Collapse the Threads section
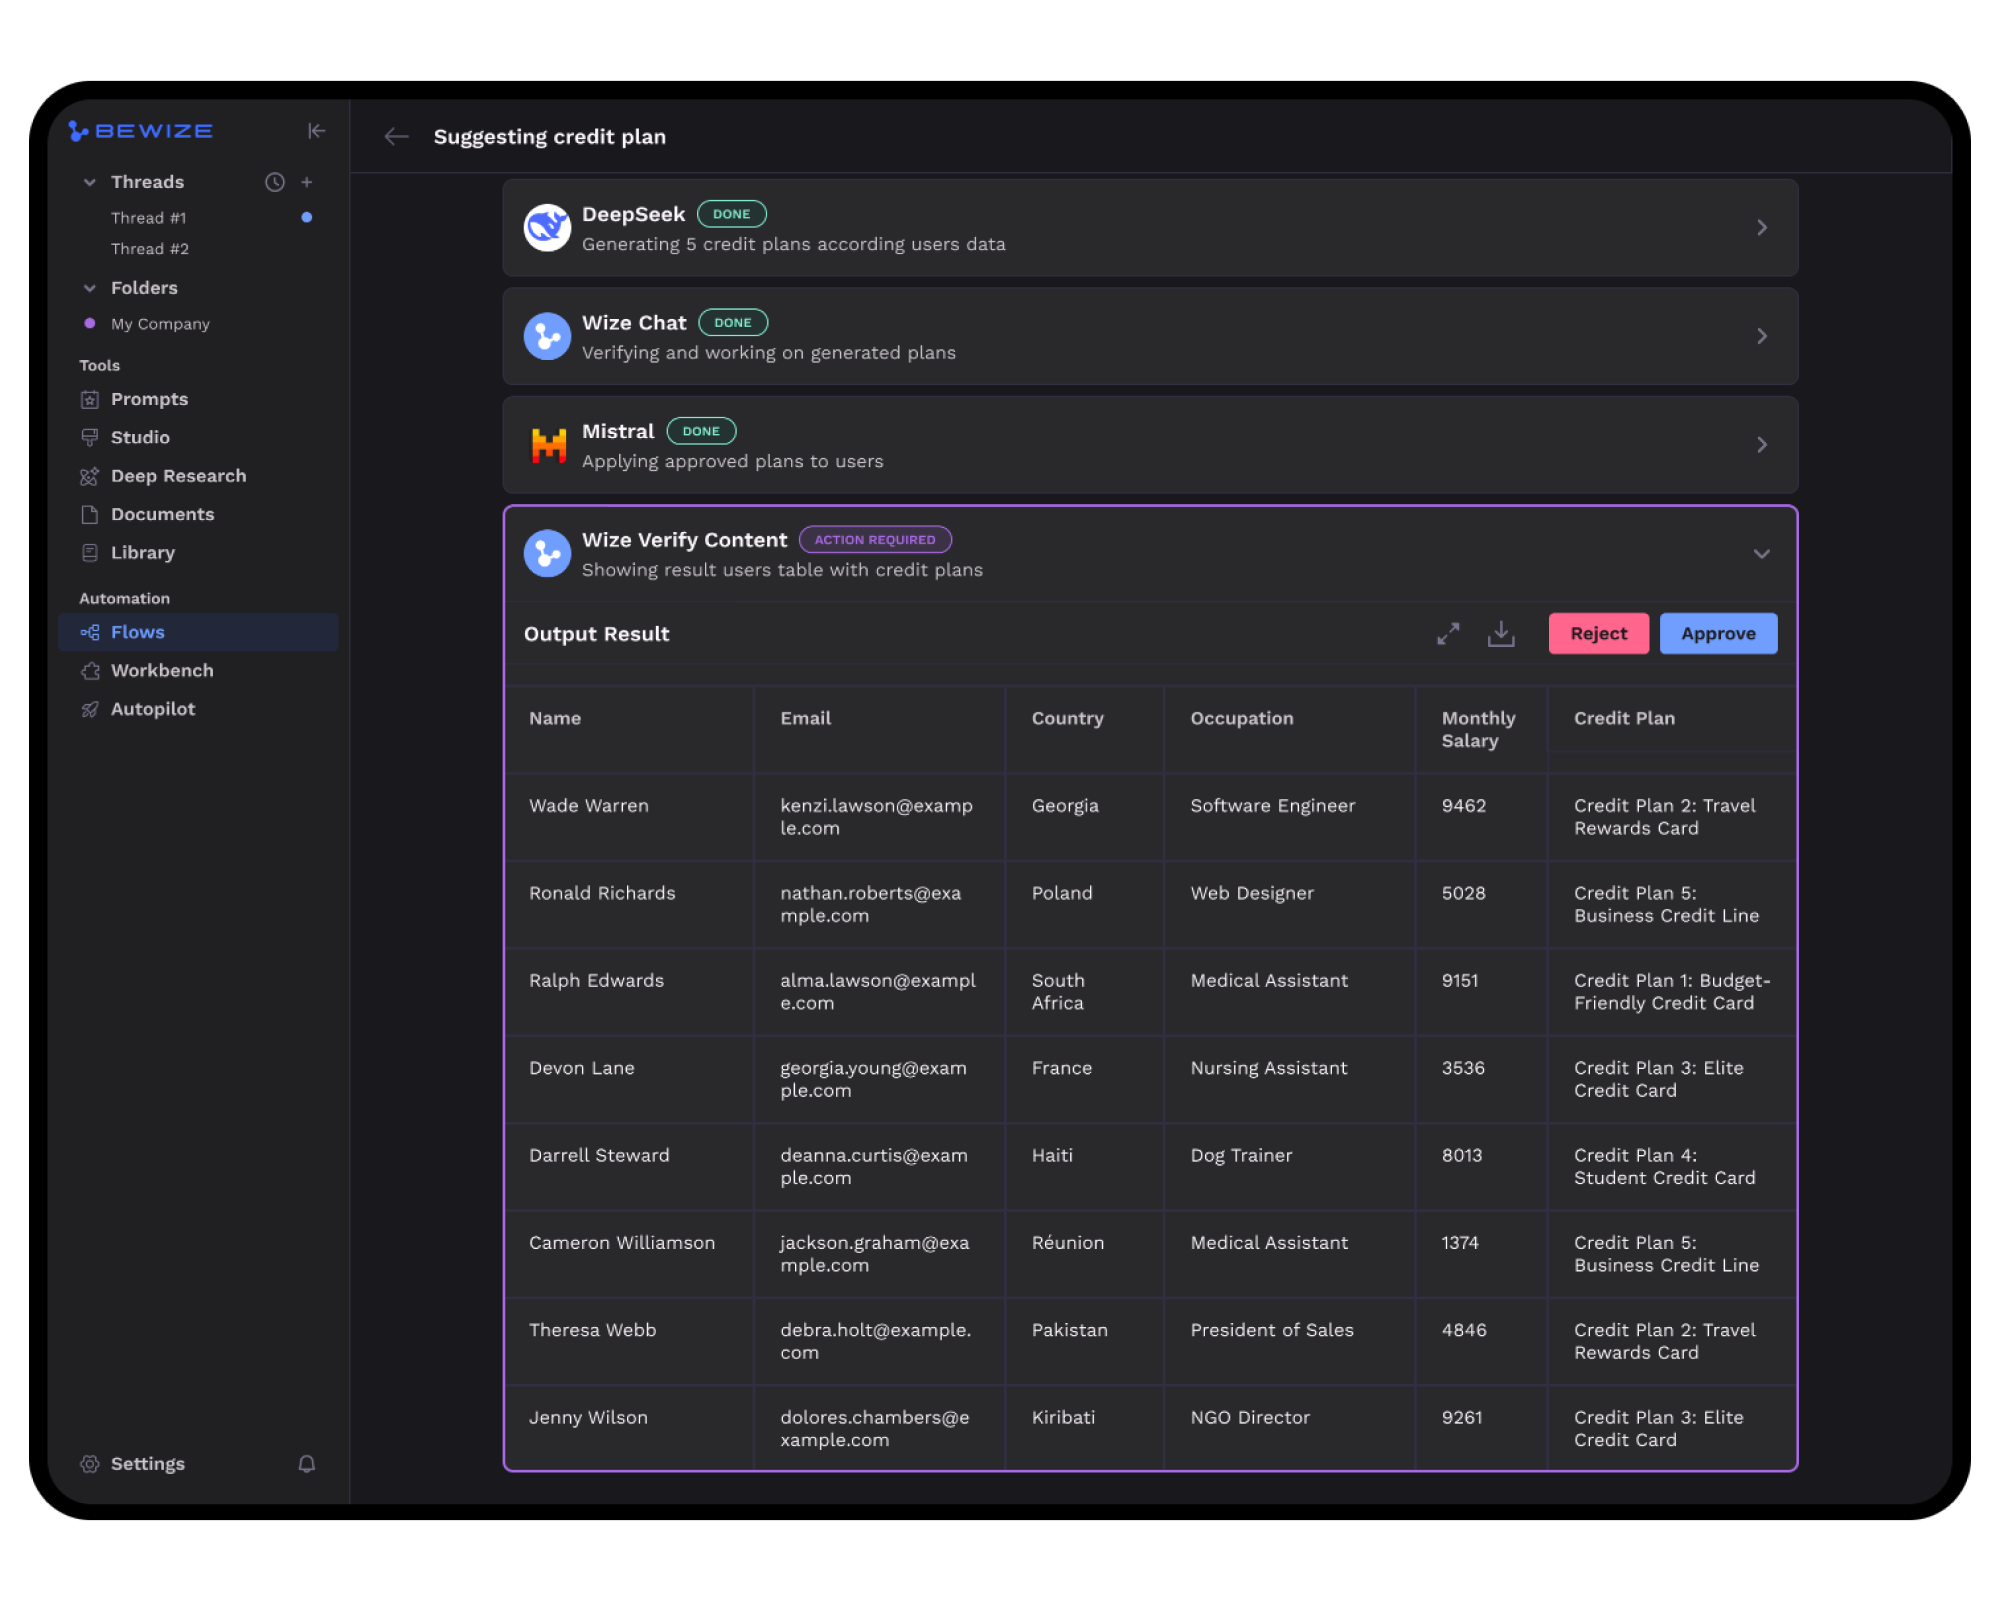2000x1600 pixels. point(90,182)
